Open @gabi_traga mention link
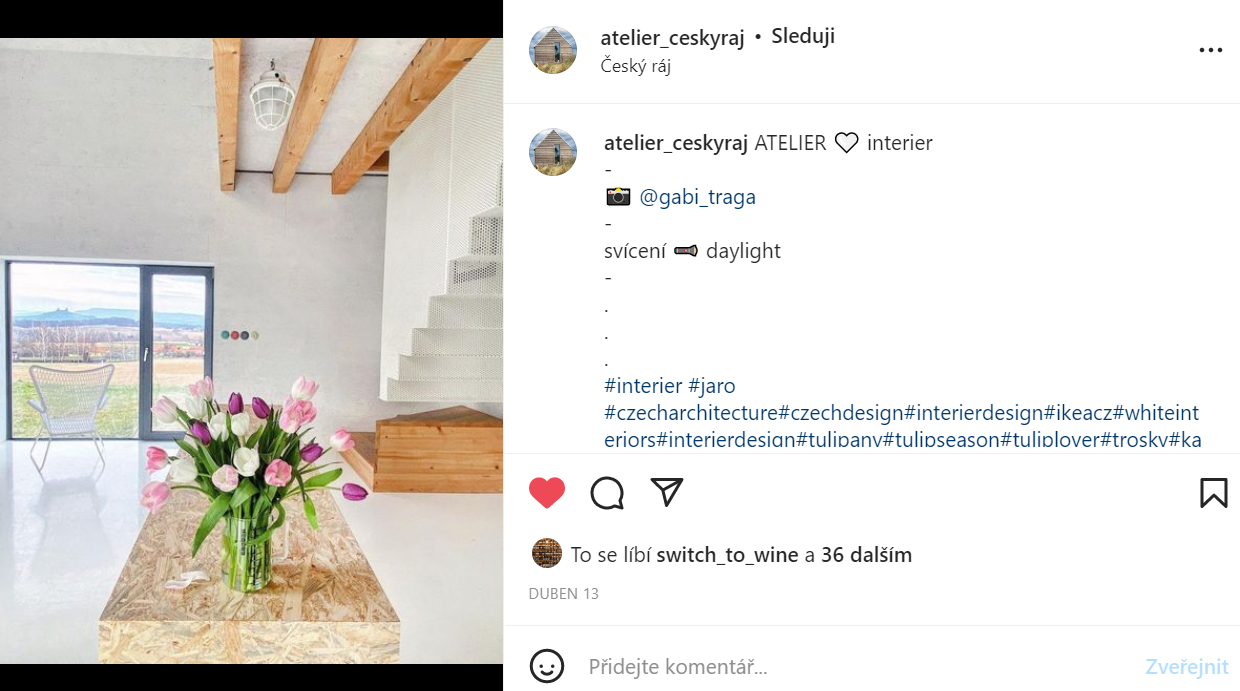The image size is (1240, 691). [697, 197]
